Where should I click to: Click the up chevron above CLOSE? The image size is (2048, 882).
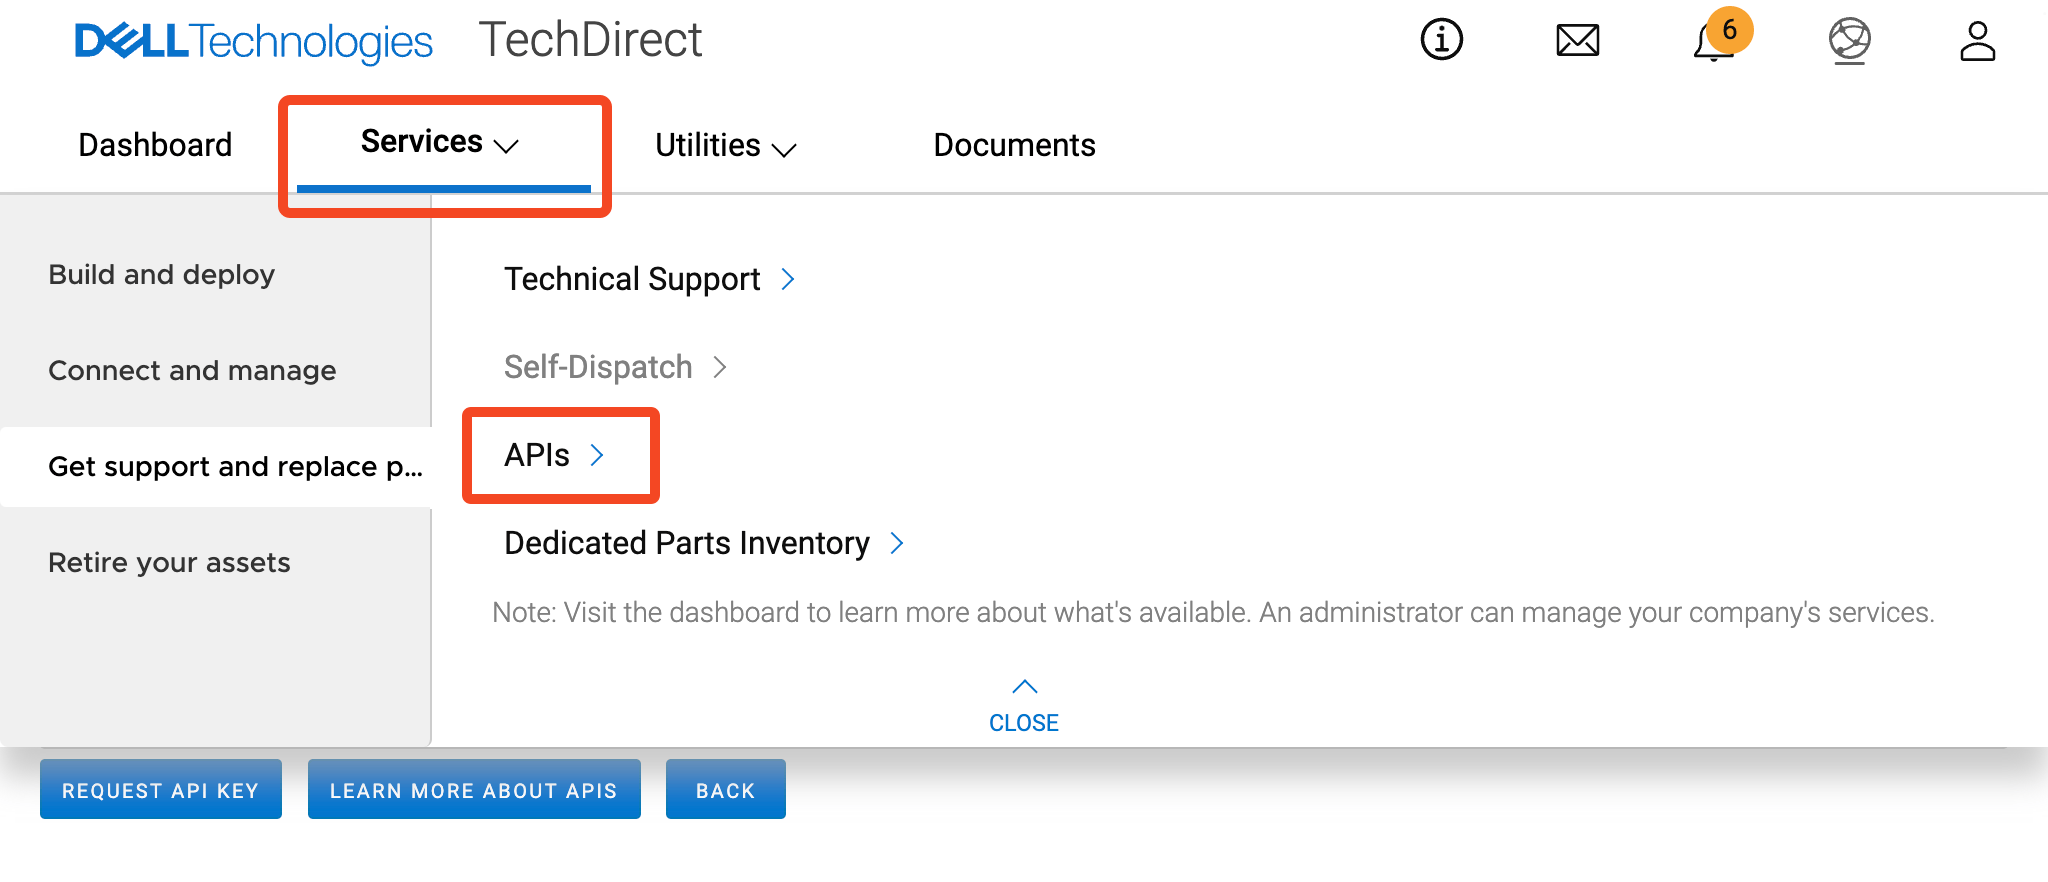[1024, 686]
